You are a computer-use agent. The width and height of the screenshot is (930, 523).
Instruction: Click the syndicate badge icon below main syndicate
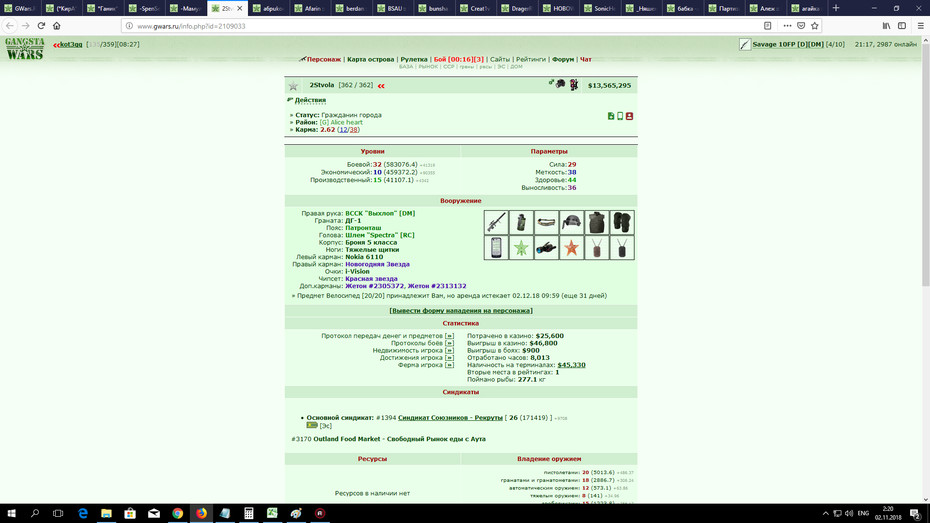click(x=312, y=425)
